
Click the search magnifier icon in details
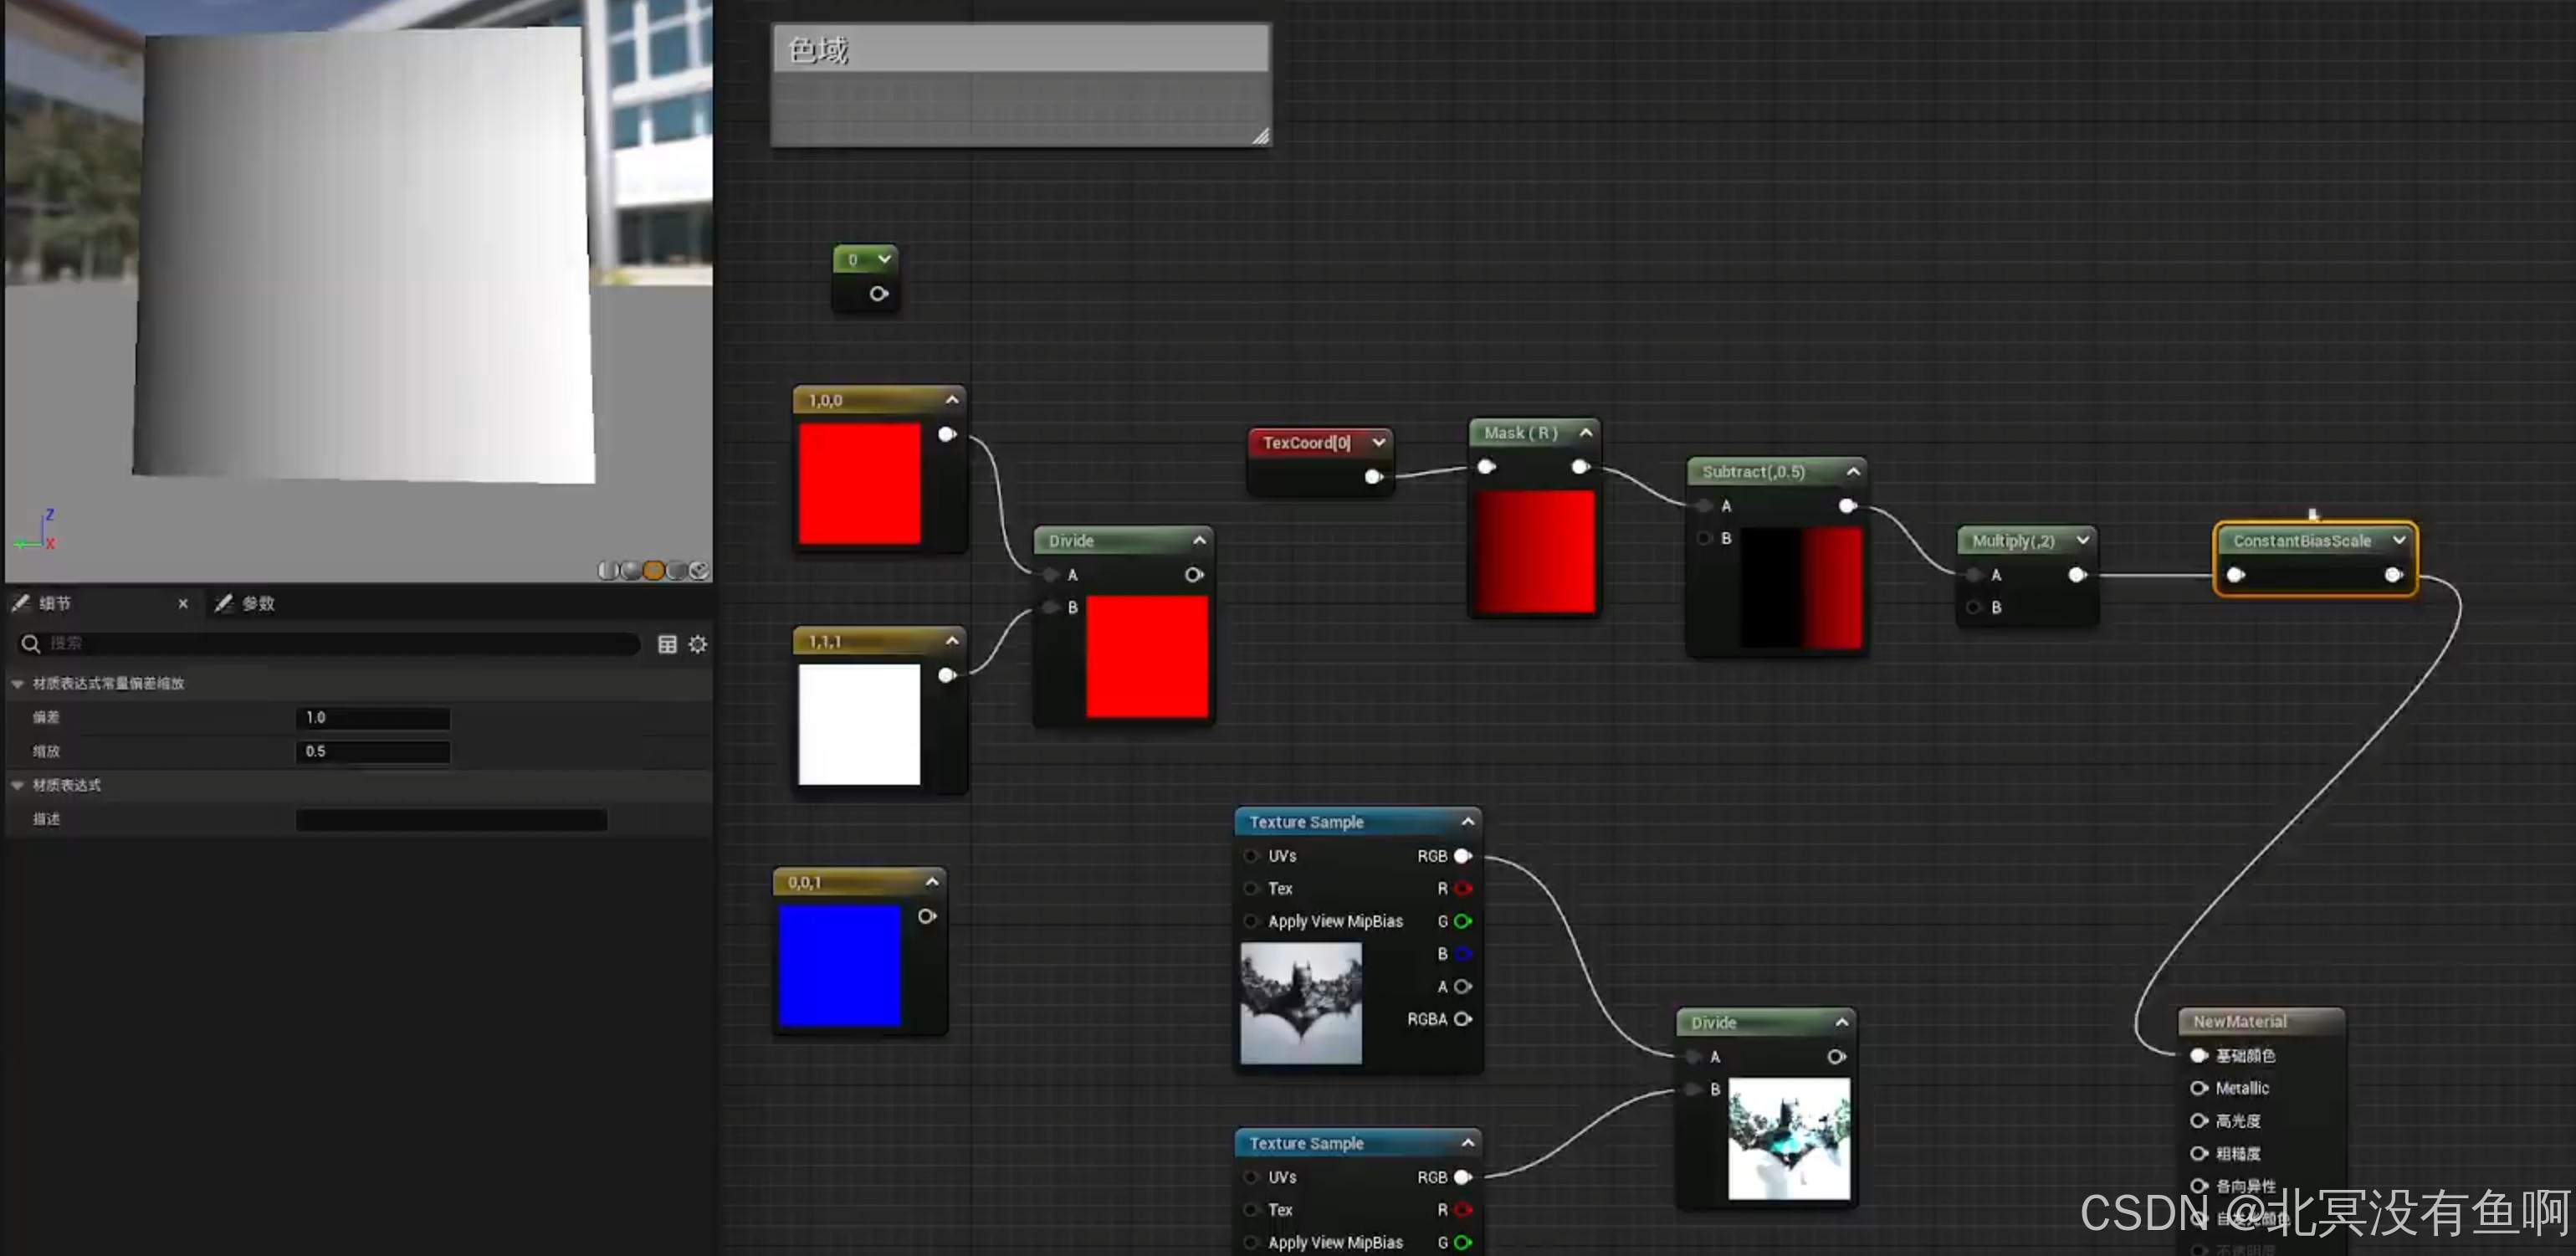30,644
